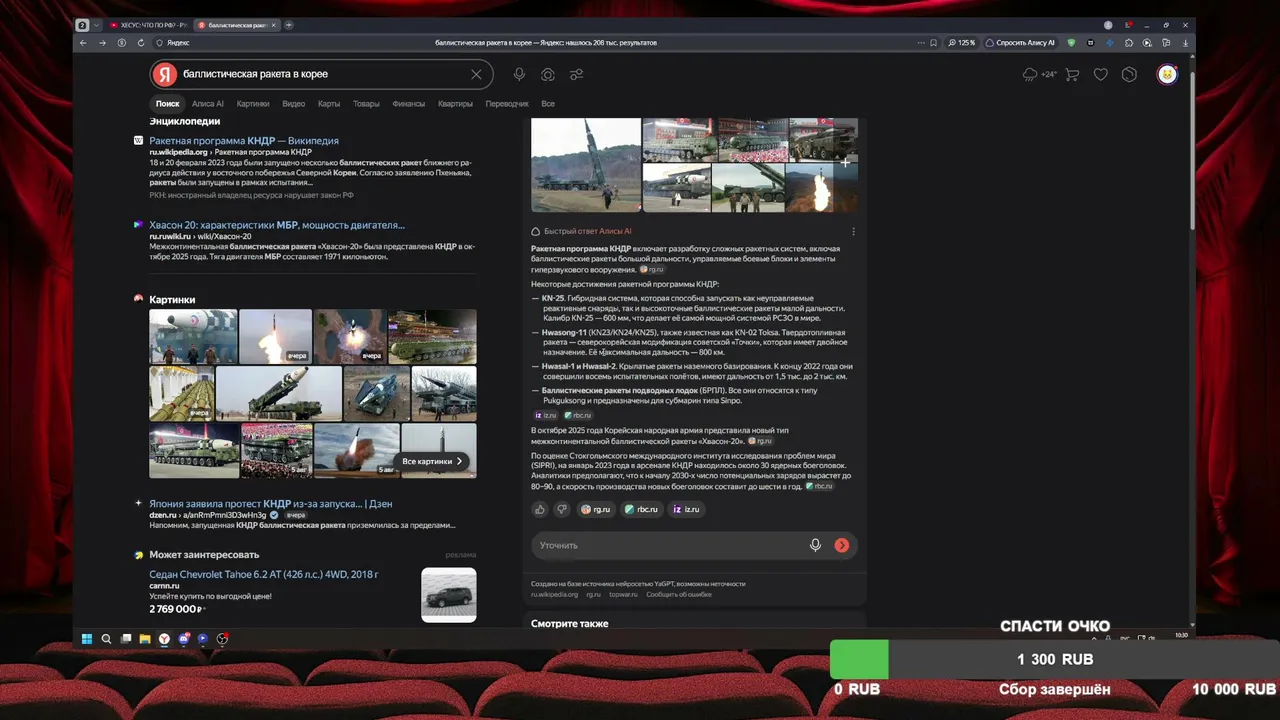The height and width of the screenshot is (720, 1280).
Task: Bookmark this page from the address bar
Action: [934, 43]
